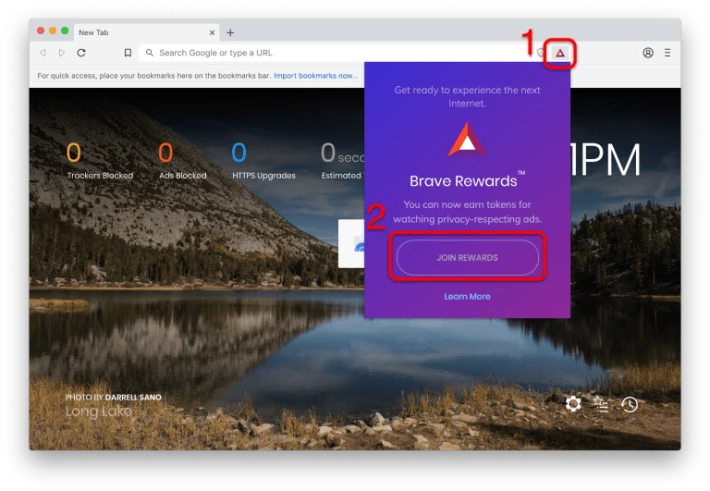Click the back navigation arrow
Screen dimensions: 710x491
pos(43,53)
